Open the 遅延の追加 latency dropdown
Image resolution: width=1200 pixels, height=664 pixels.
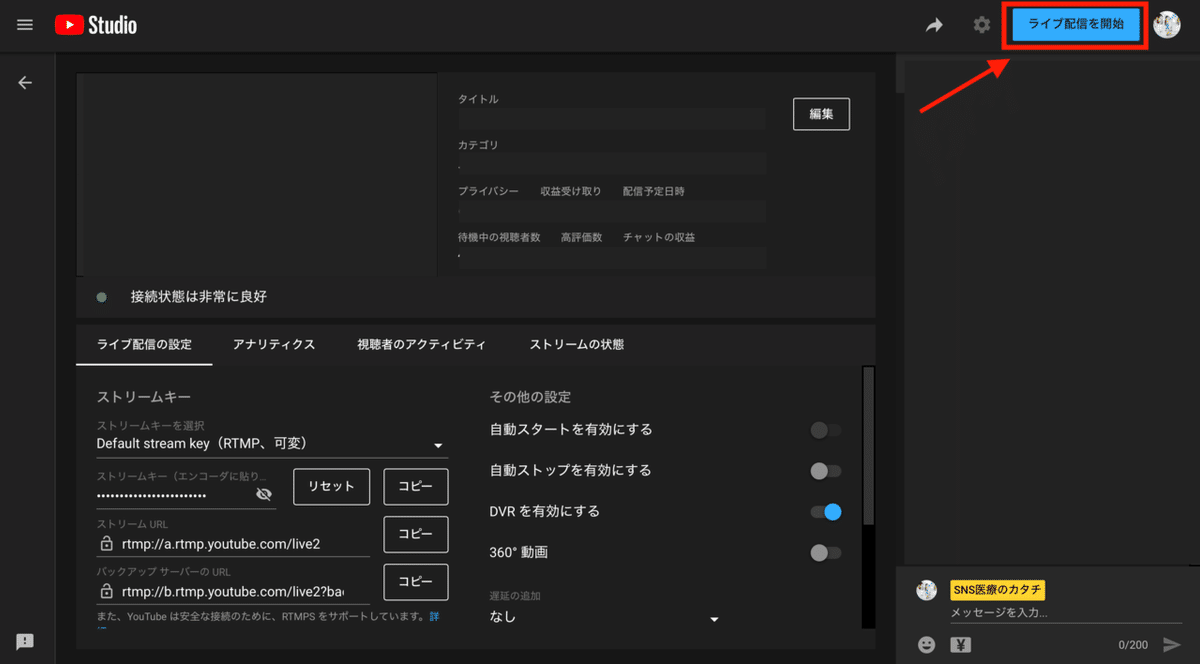714,618
